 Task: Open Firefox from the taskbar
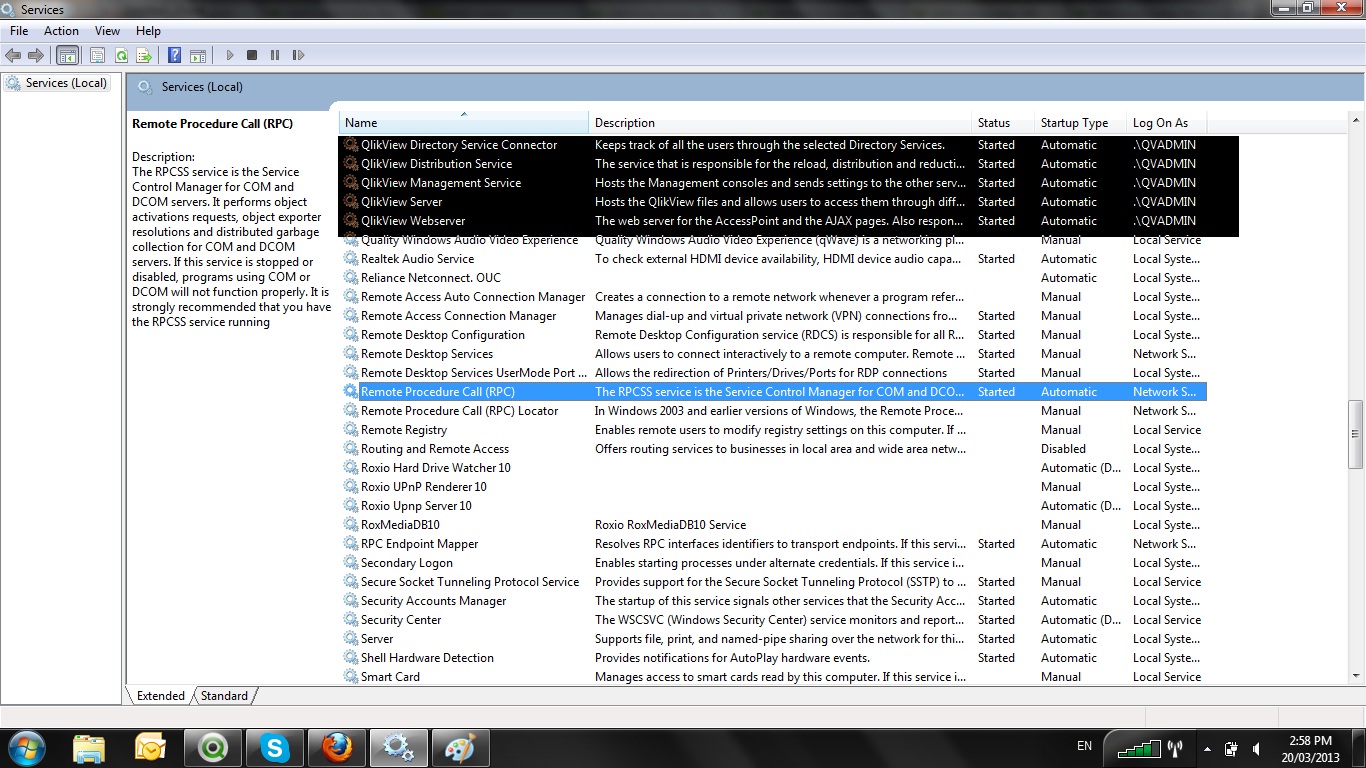pyautogui.click(x=337, y=748)
